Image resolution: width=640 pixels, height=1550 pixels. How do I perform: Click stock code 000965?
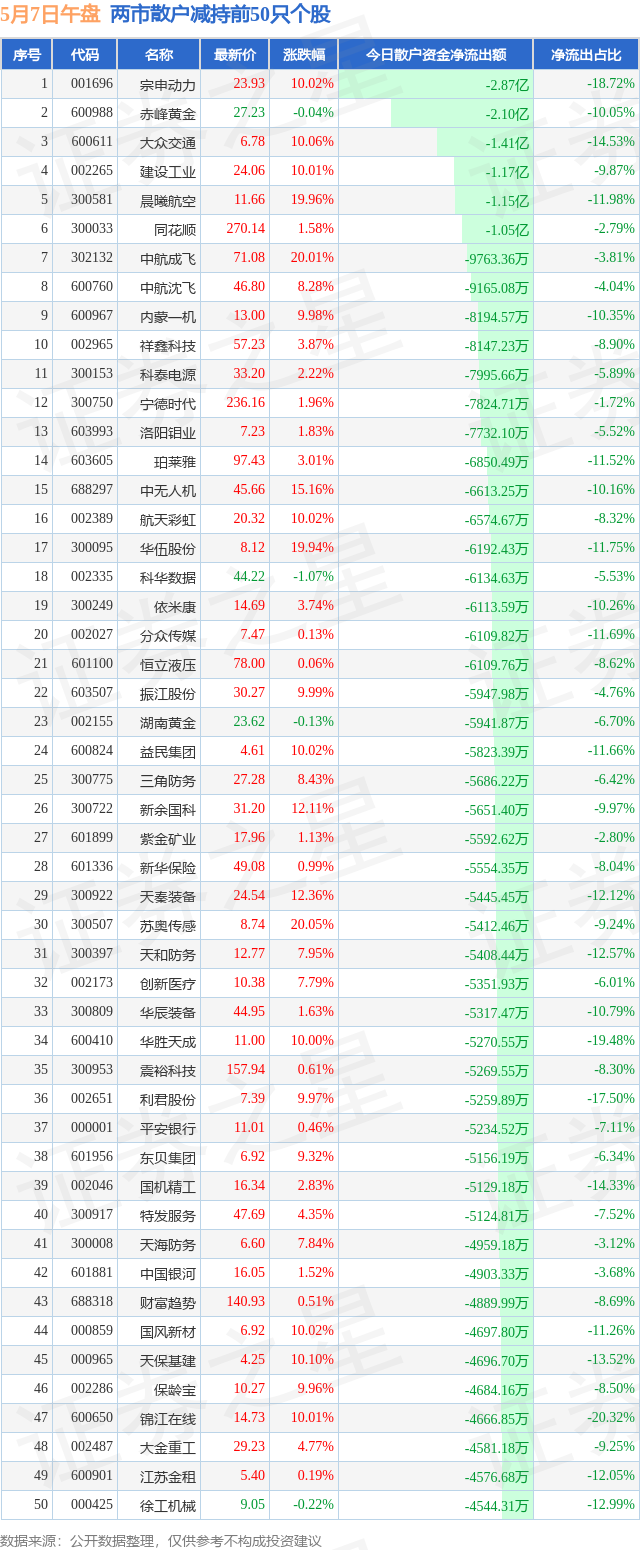pyautogui.click(x=92, y=1360)
